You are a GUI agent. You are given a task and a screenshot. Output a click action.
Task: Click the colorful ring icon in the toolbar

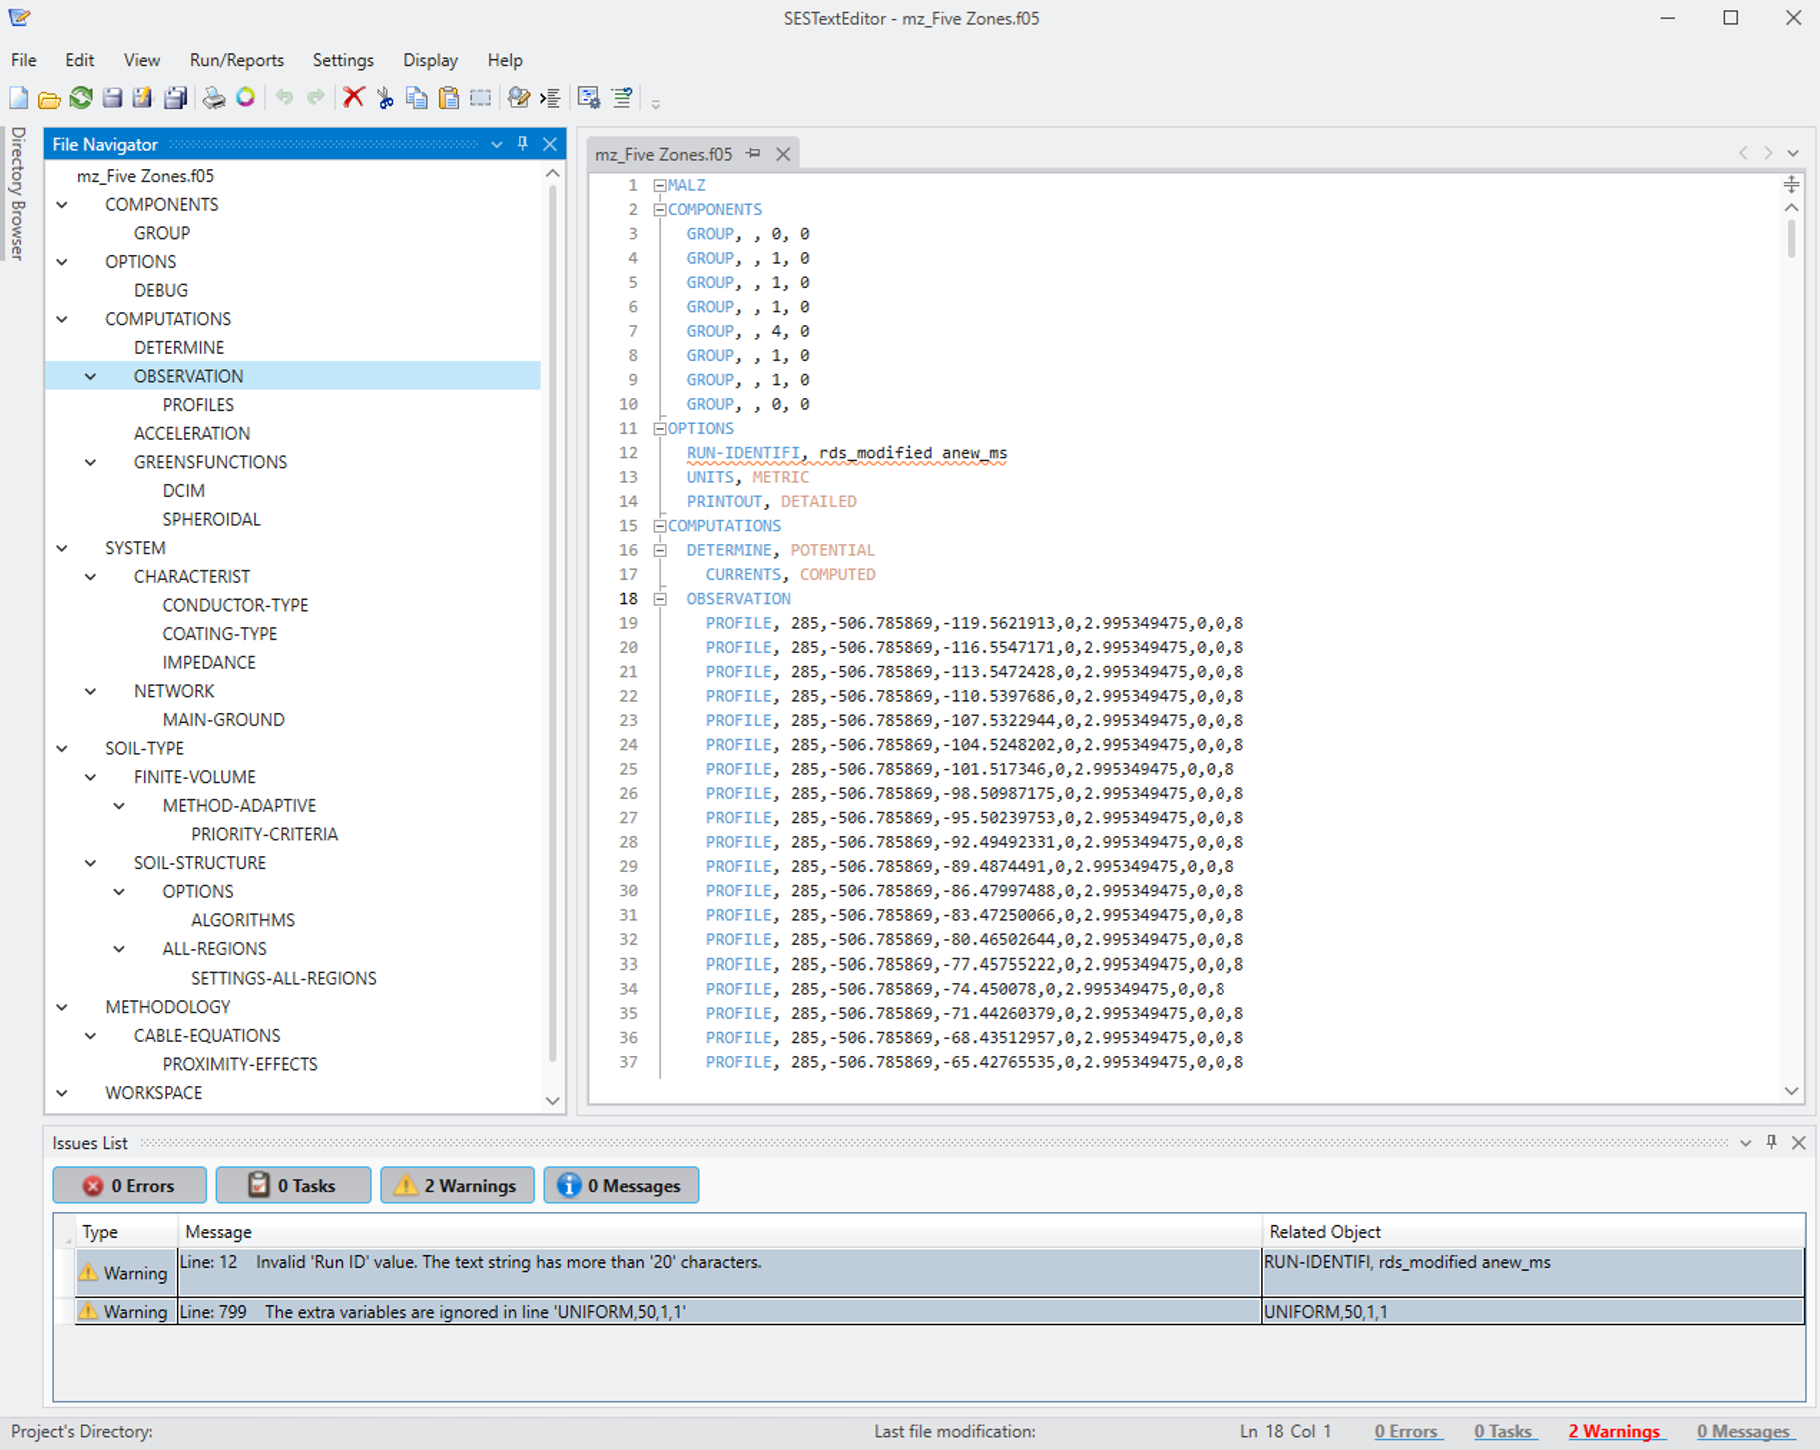(245, 97)
